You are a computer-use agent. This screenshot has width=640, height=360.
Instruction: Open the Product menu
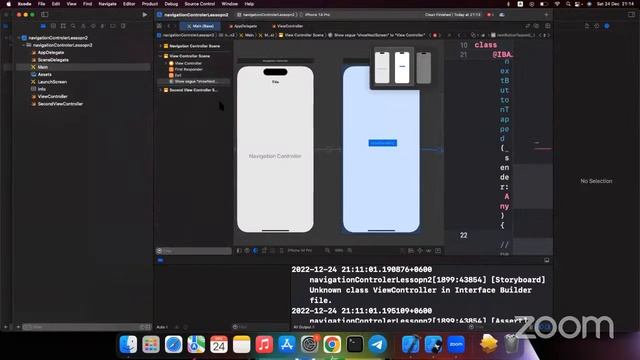pyautogui.click(x=150, y=4)
